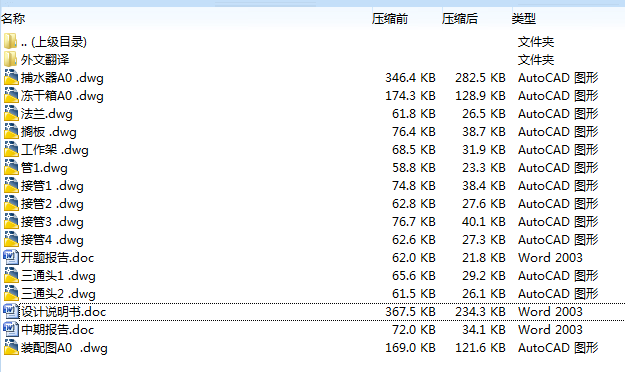Click the 68.5 KB original size value

(414, 150)
